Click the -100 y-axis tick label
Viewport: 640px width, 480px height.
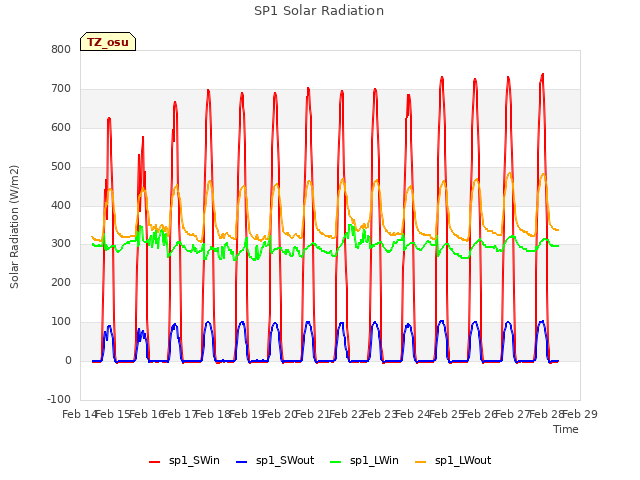point(59,399)
